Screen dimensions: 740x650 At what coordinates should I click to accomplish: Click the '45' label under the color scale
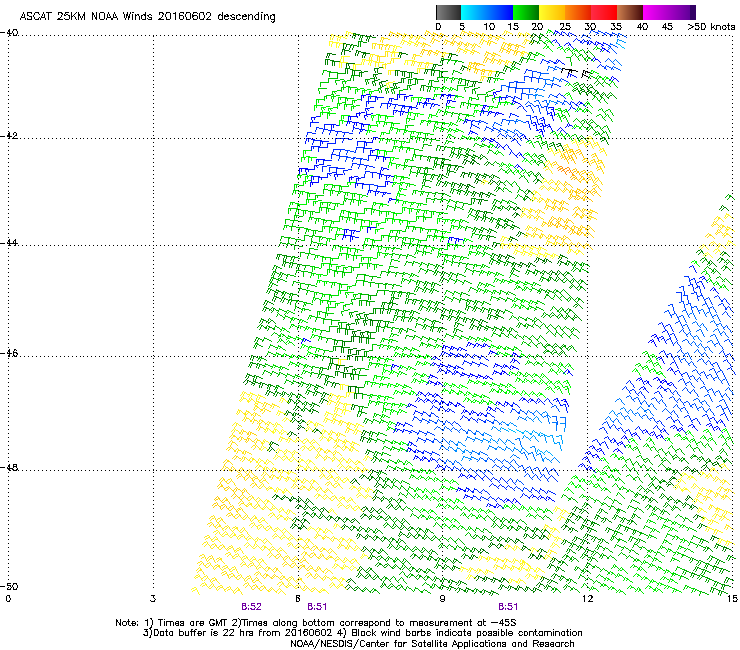pos(667,27)
